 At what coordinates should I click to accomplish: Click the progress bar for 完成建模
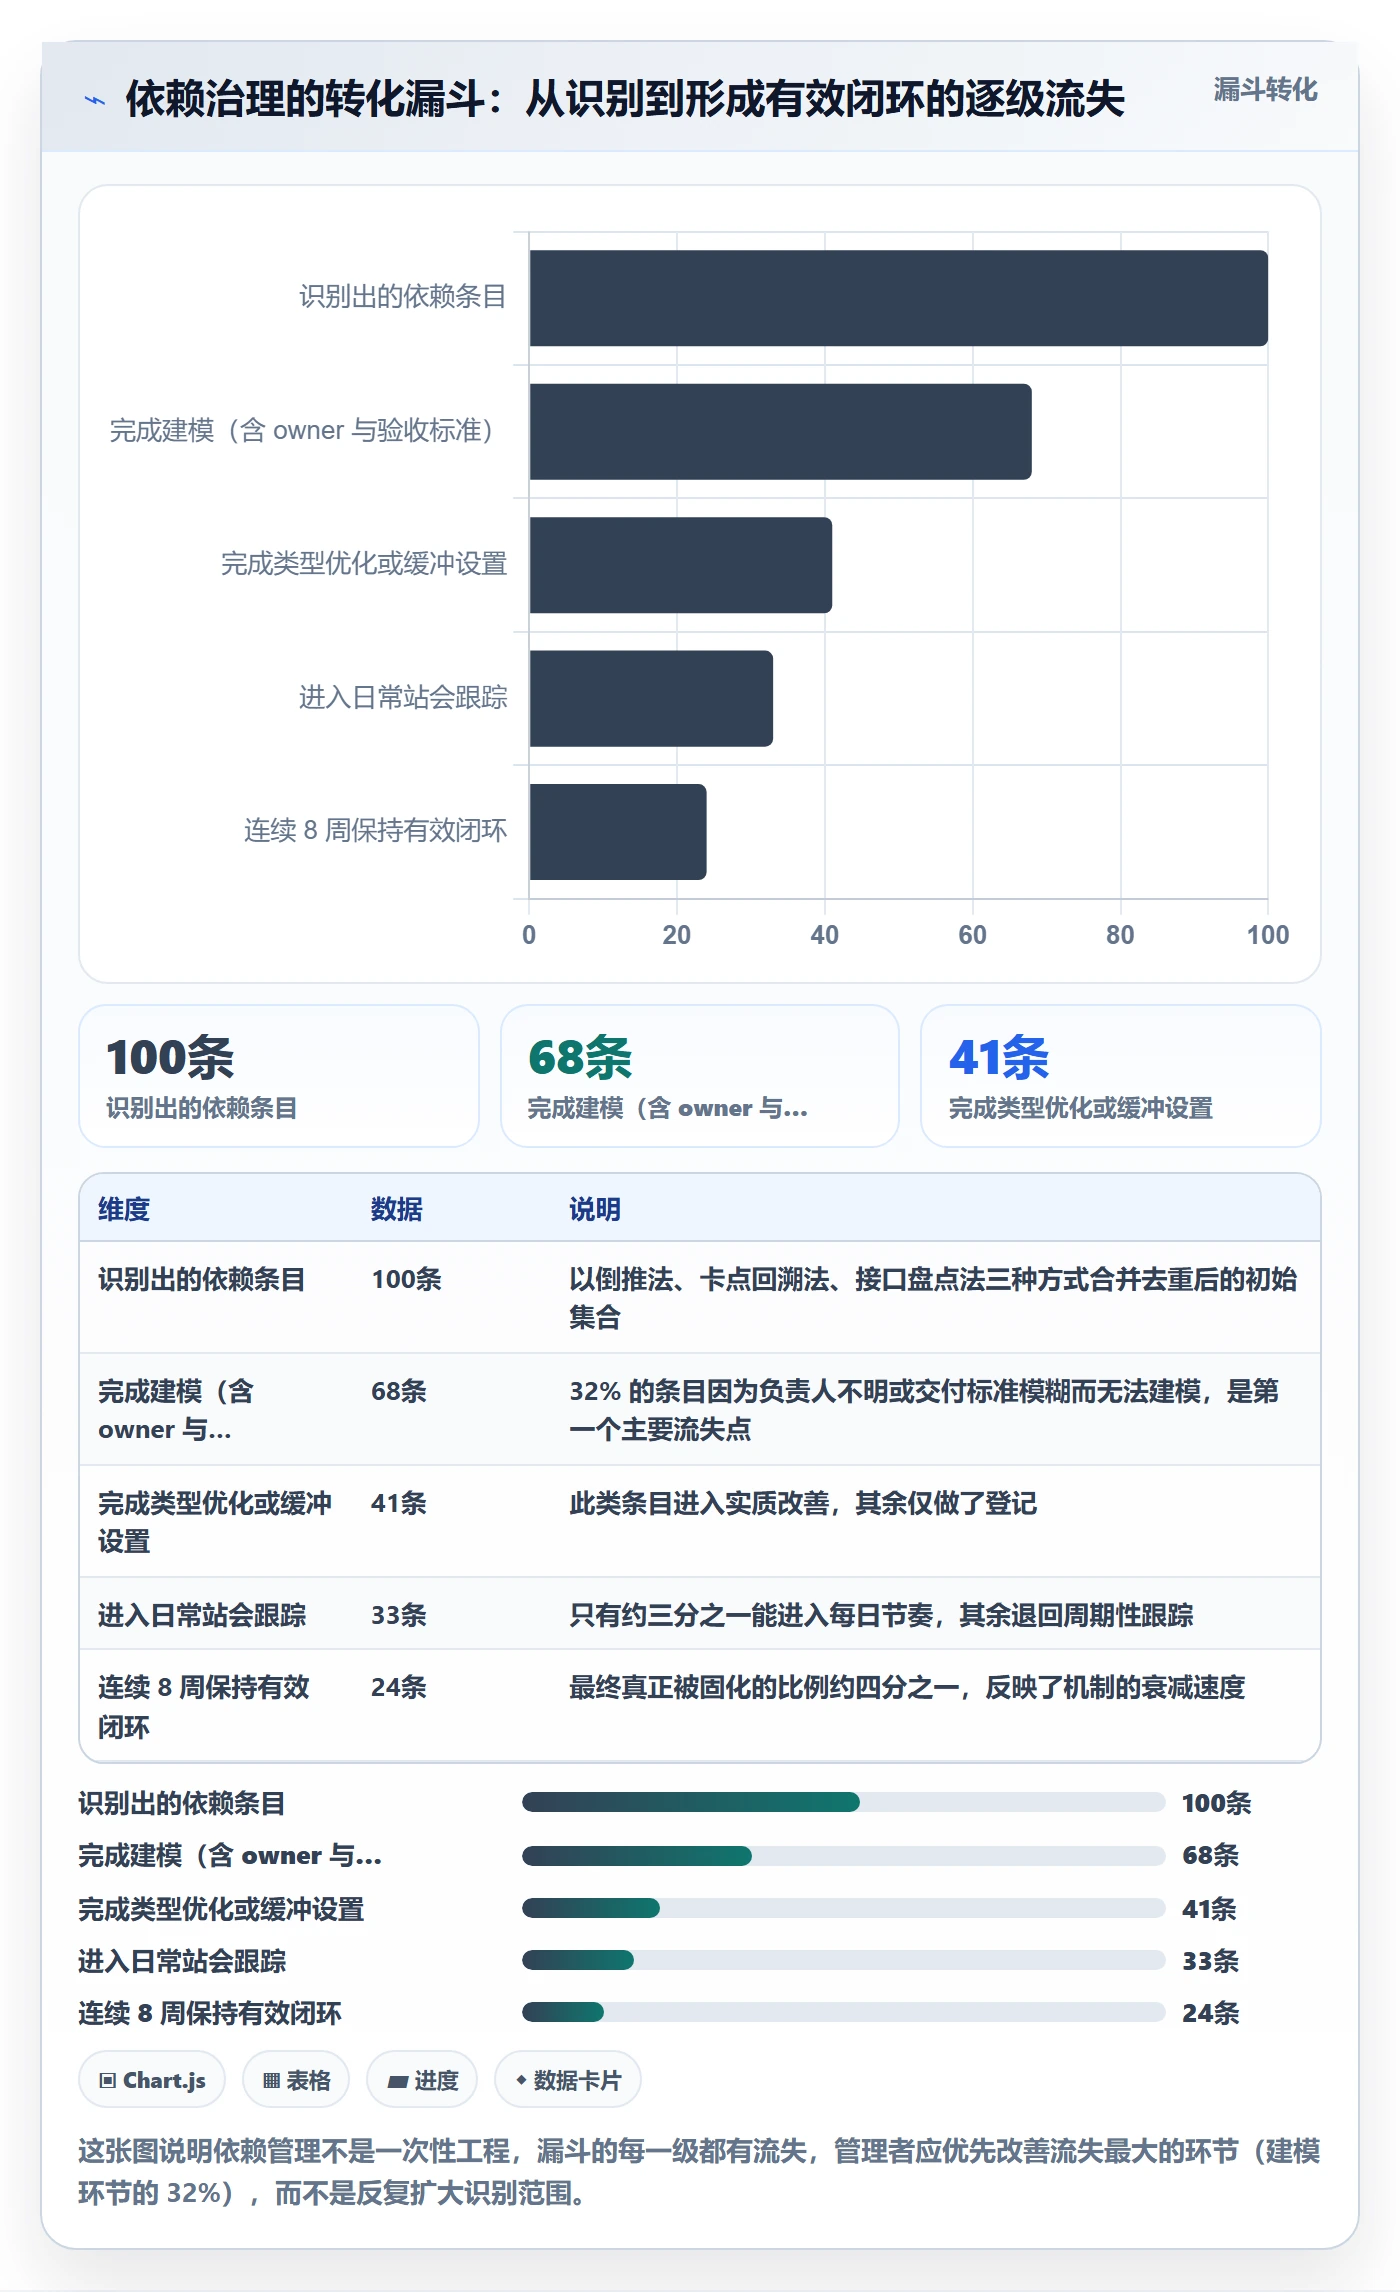(843, 1856)
